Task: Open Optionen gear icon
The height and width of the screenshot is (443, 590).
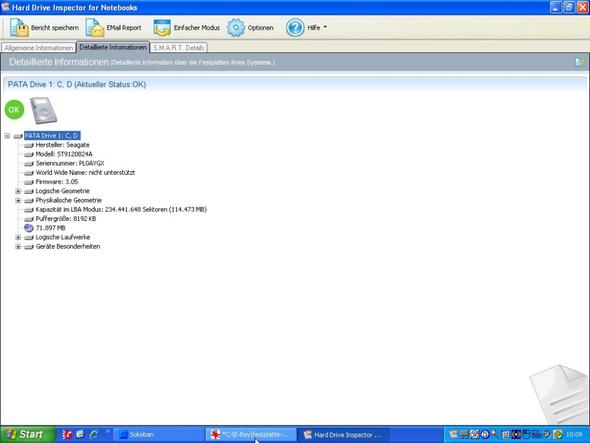Action: click(236, 27)
